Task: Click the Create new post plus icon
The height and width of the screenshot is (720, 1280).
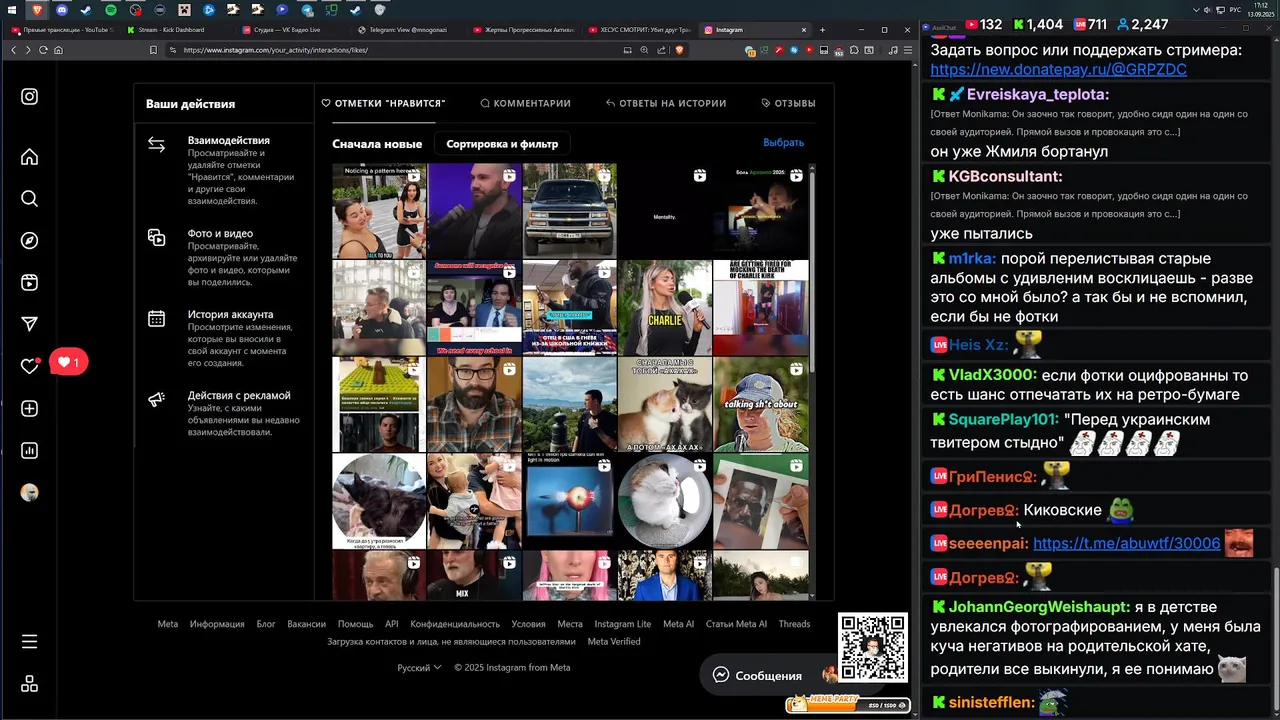Action: 30,408
